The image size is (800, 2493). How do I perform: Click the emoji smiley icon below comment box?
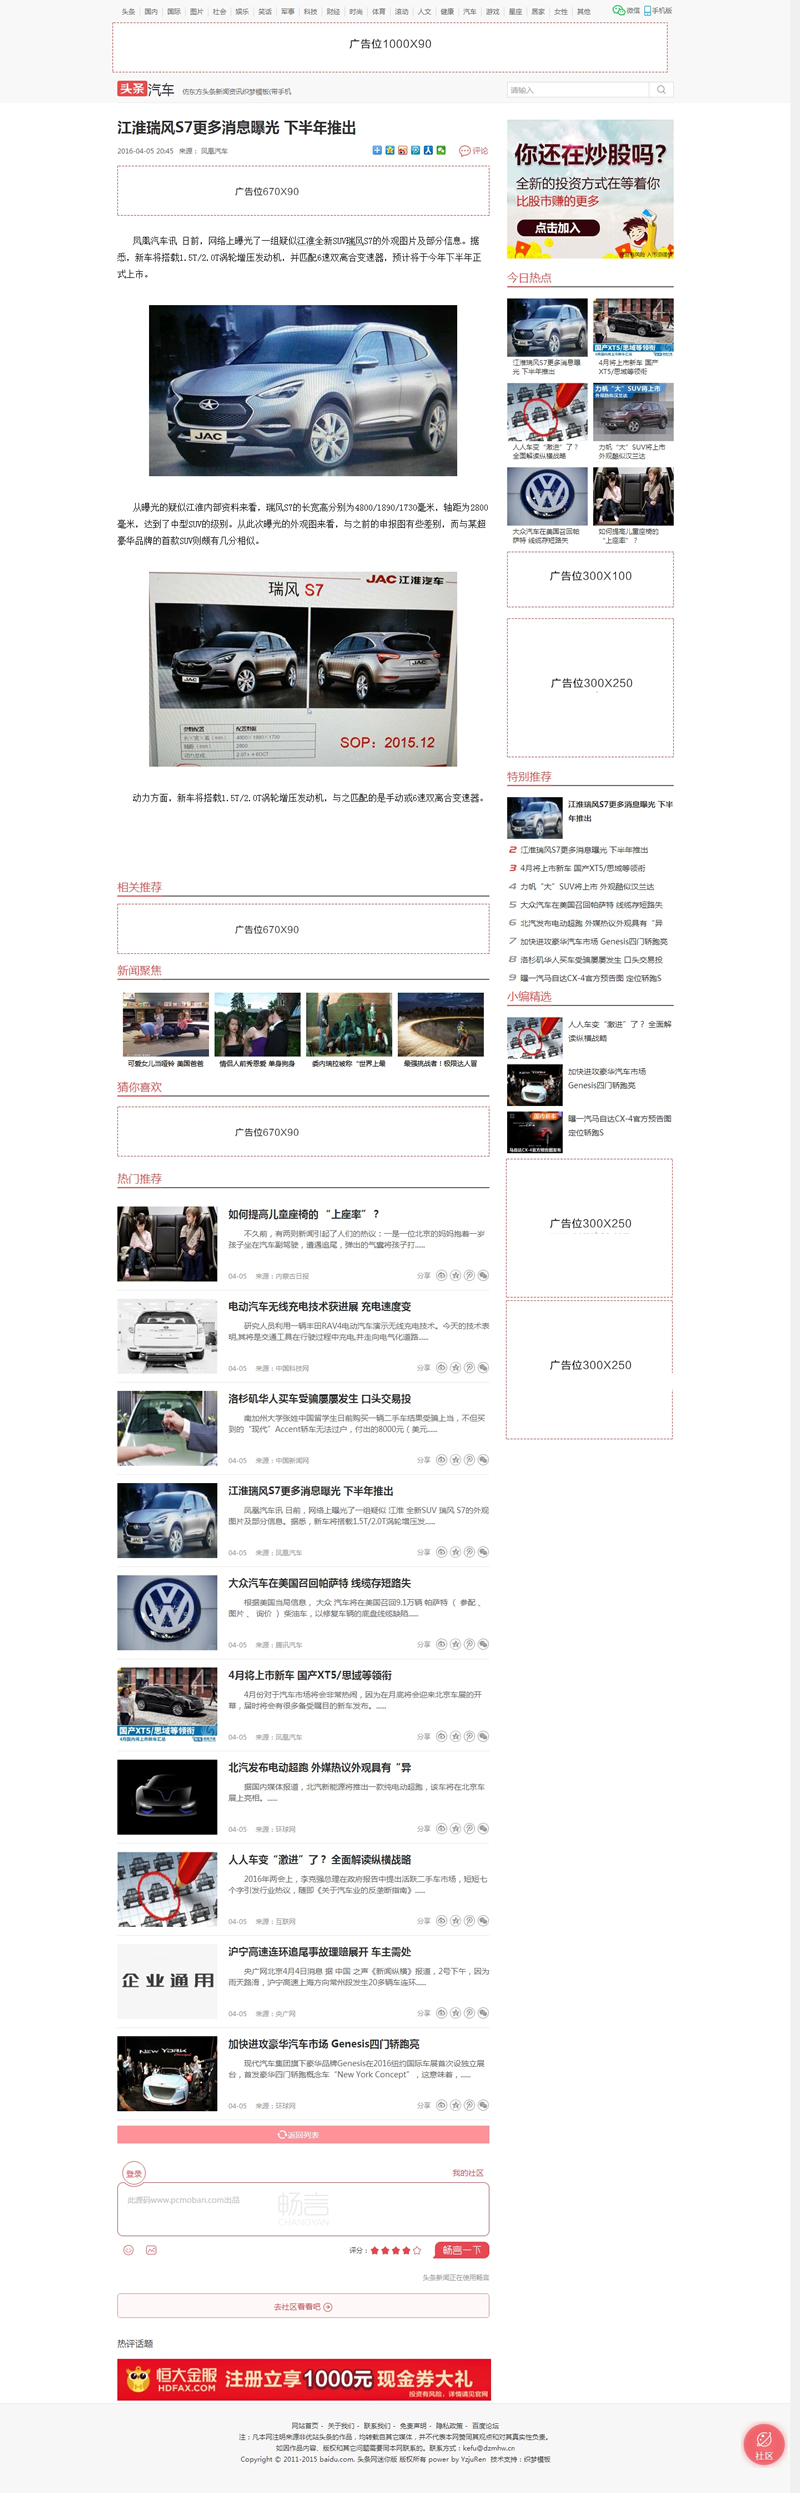(128, 2250)
